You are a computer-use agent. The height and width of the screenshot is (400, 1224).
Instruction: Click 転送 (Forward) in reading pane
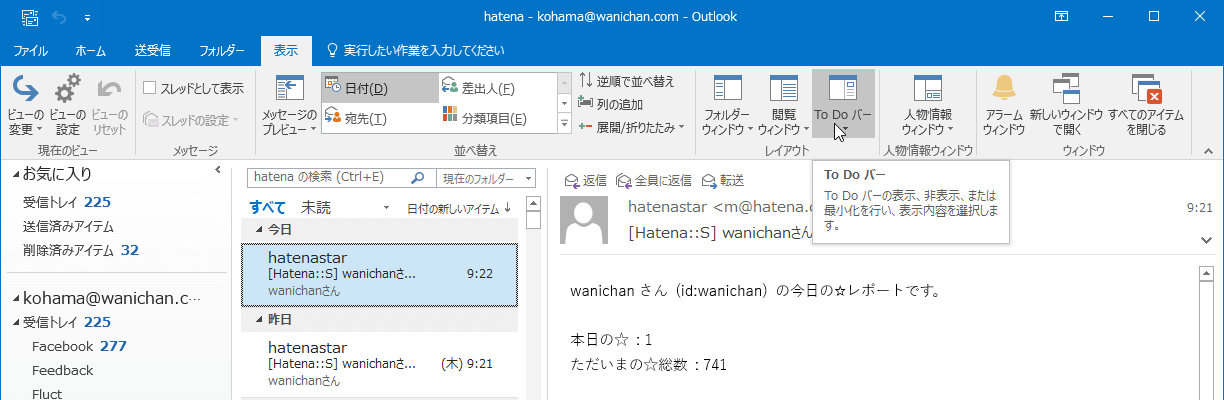pyautogui.click(x=723, y=180)
